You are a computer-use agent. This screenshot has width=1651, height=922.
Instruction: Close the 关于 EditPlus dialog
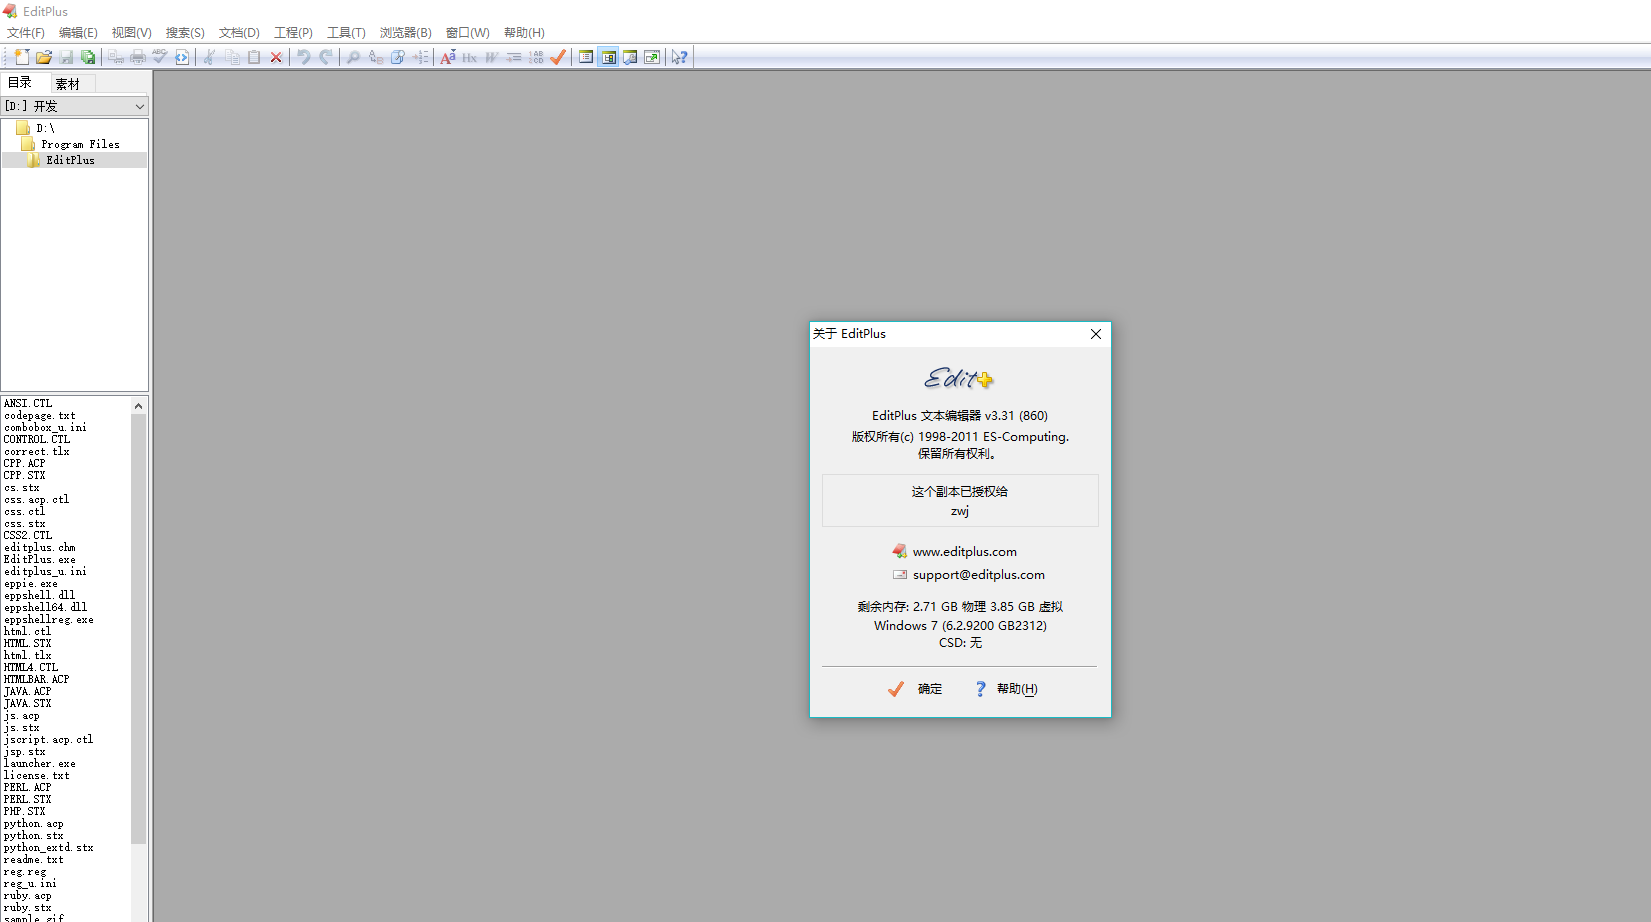(1096, 334)
